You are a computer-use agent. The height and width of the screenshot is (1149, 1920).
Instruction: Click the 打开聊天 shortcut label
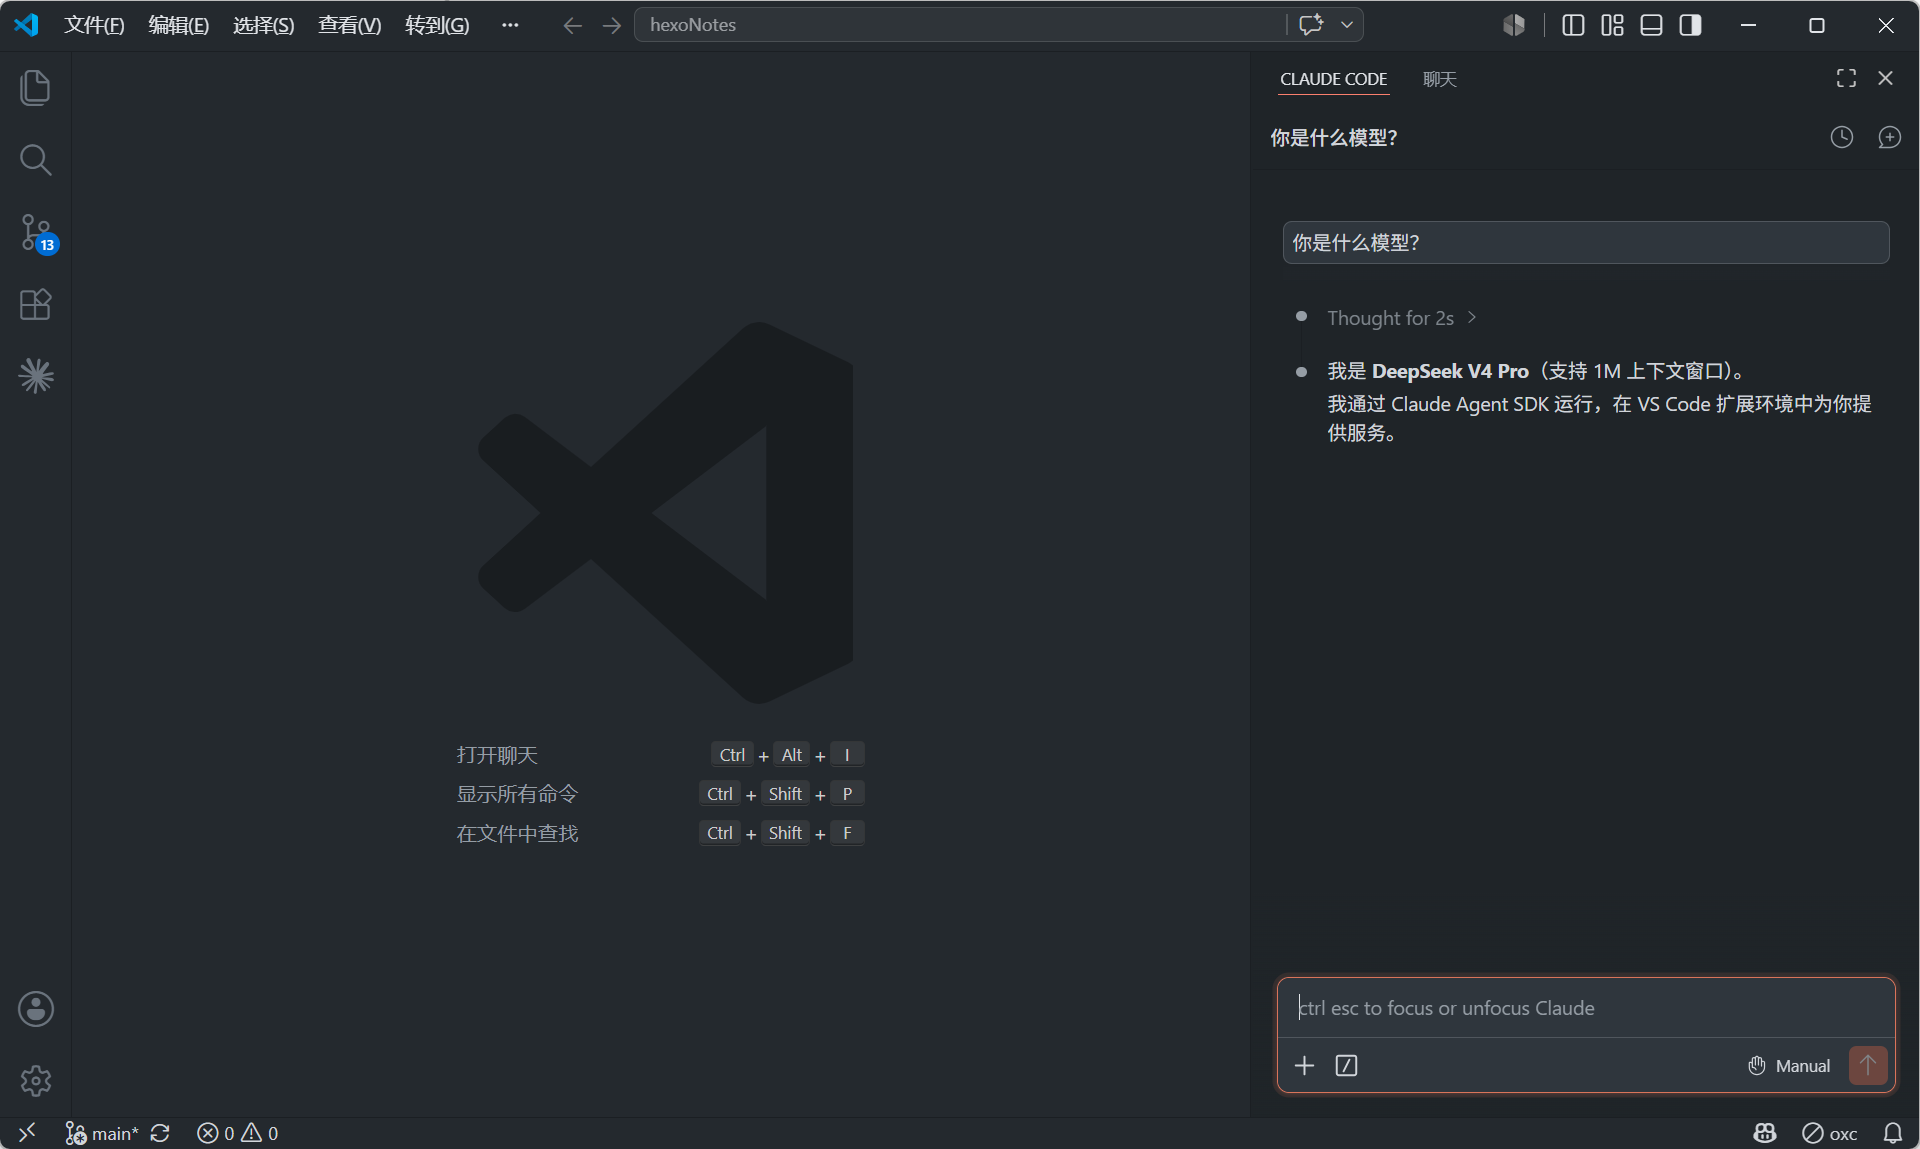[497, 755]
